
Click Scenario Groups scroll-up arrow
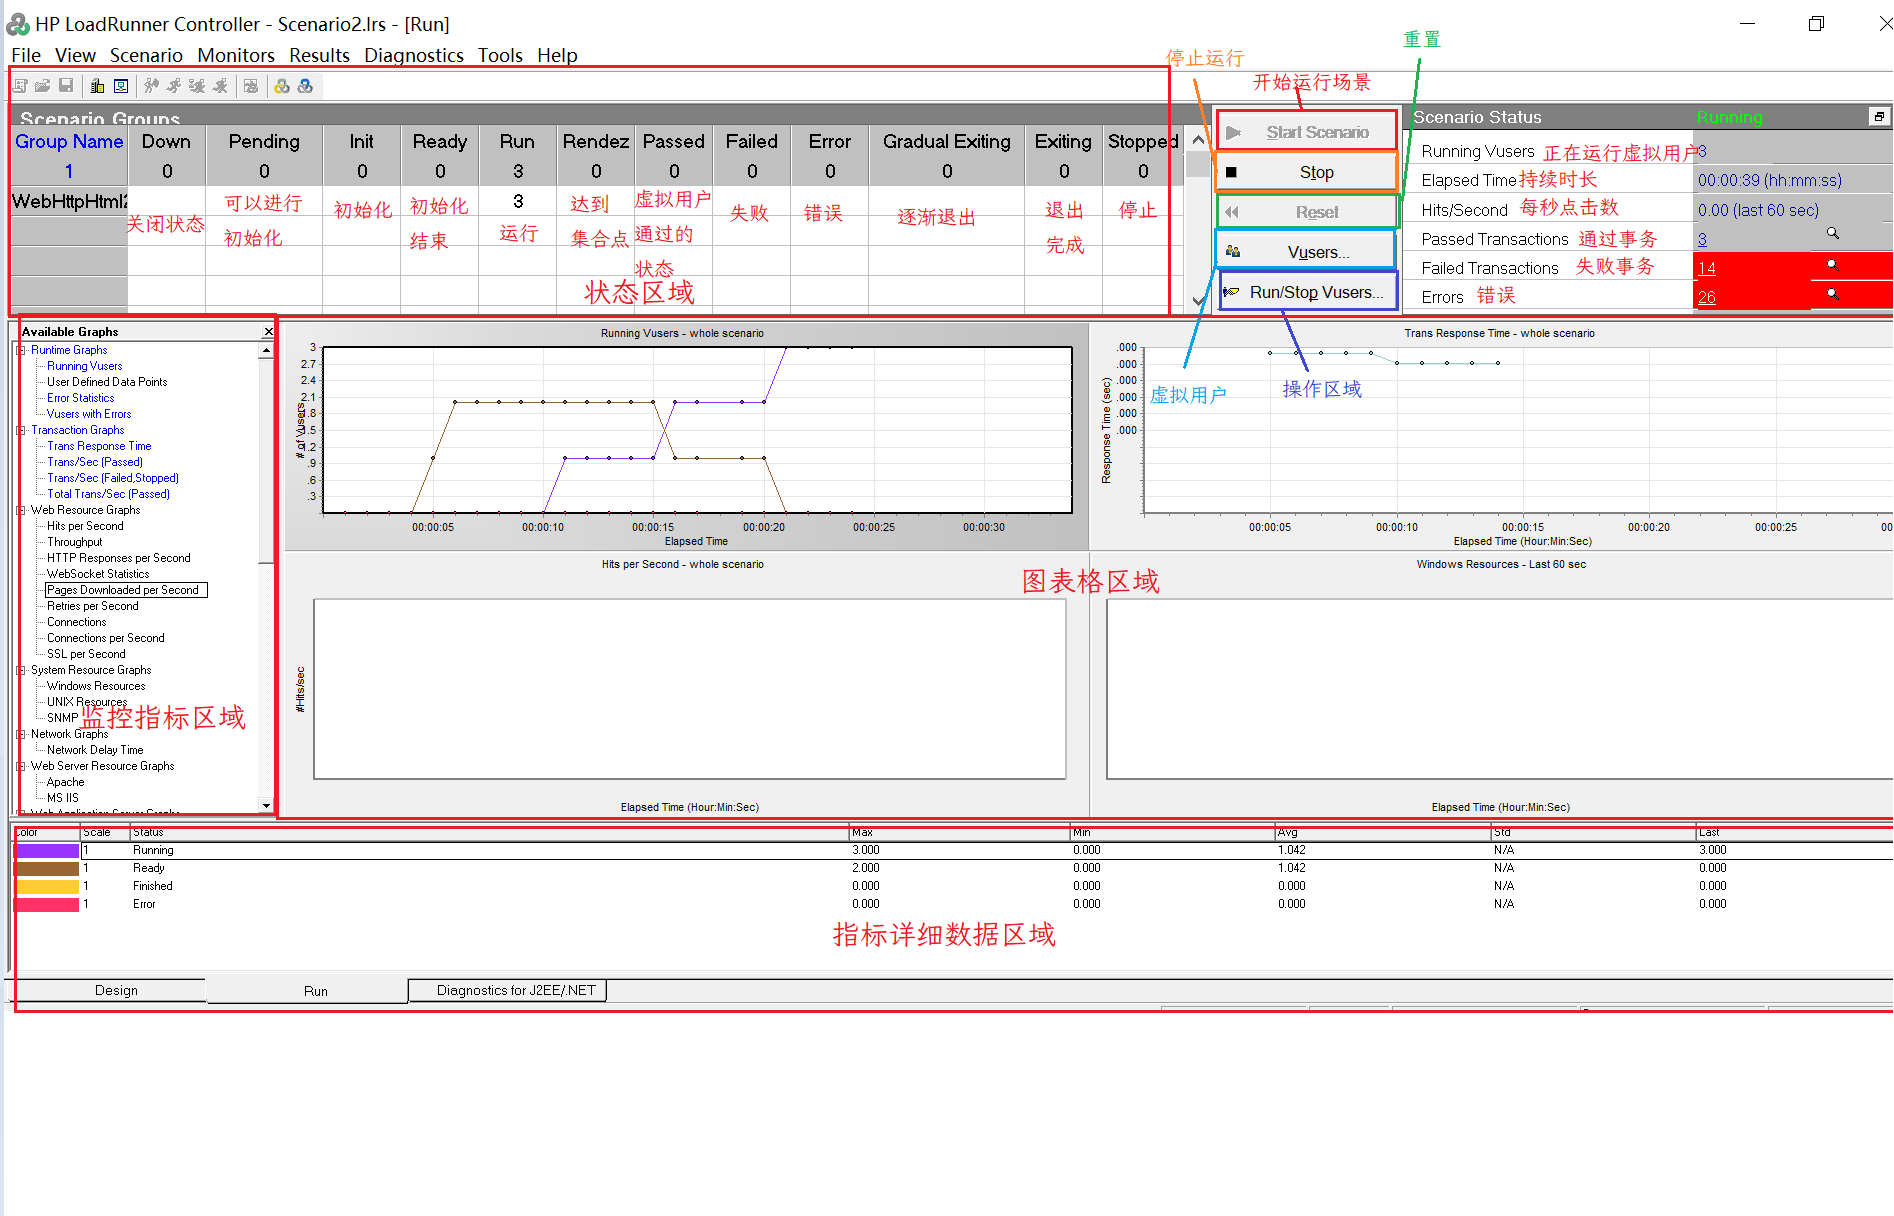coord(1198,140)
